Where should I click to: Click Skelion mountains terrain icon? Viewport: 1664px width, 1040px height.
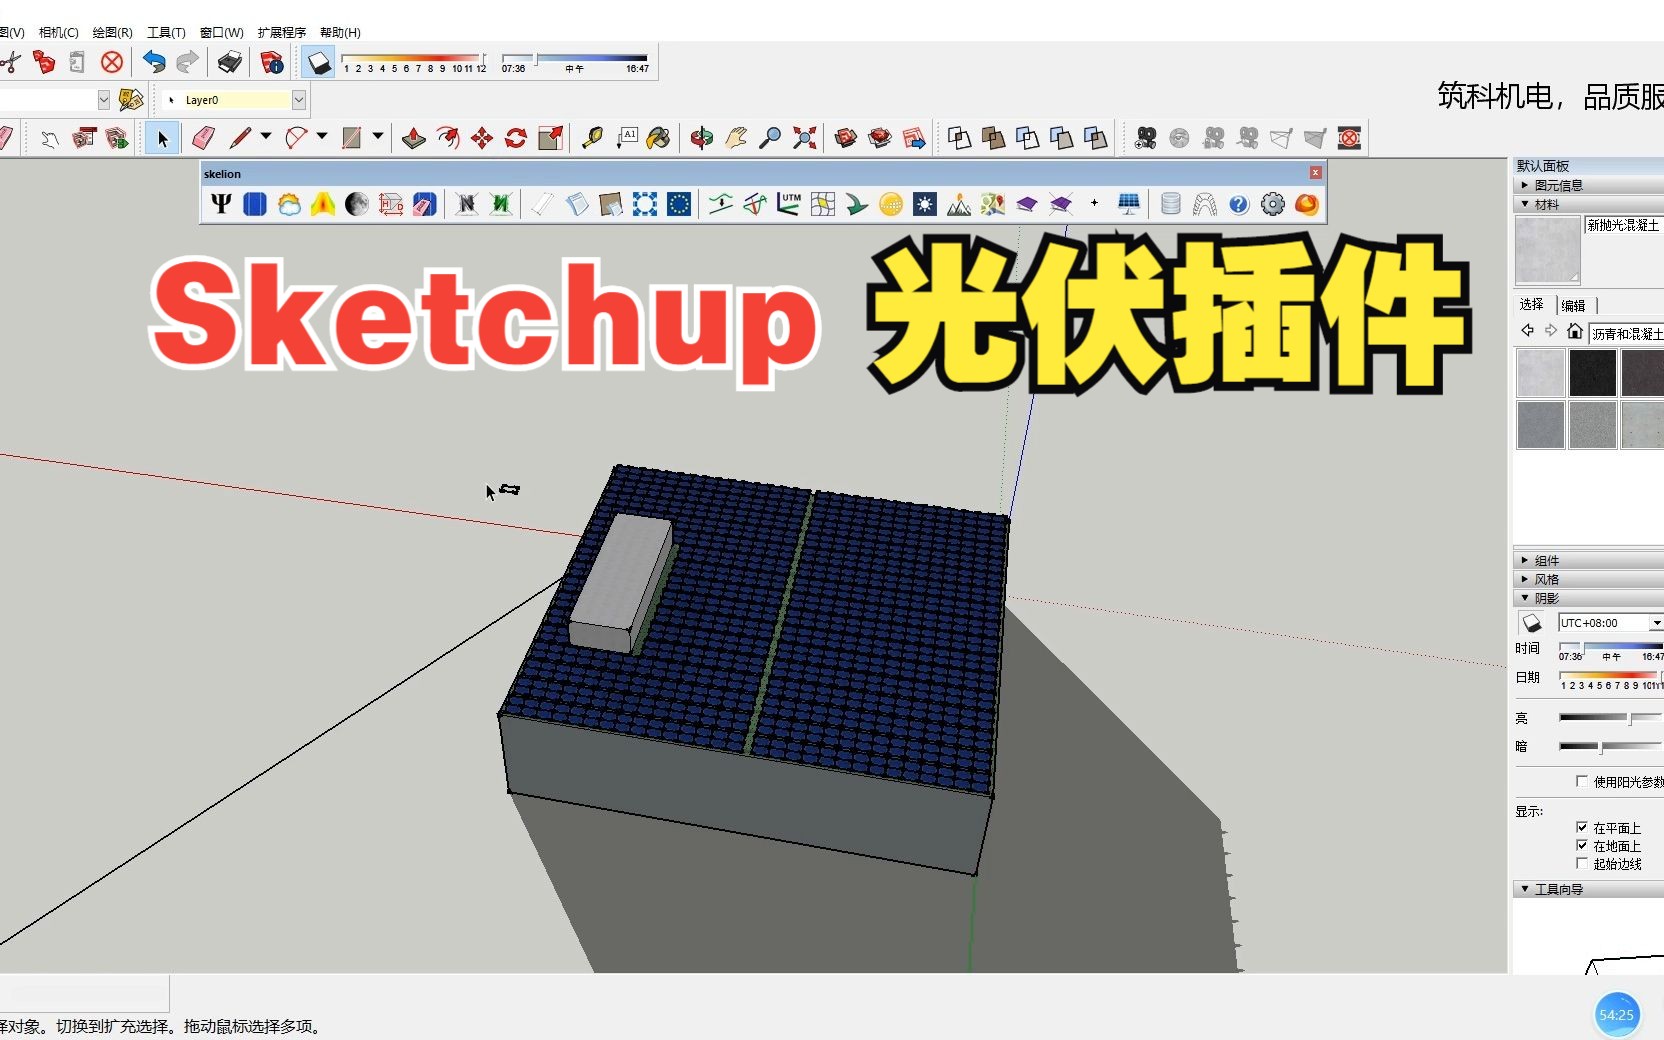[x=959, y=204]
